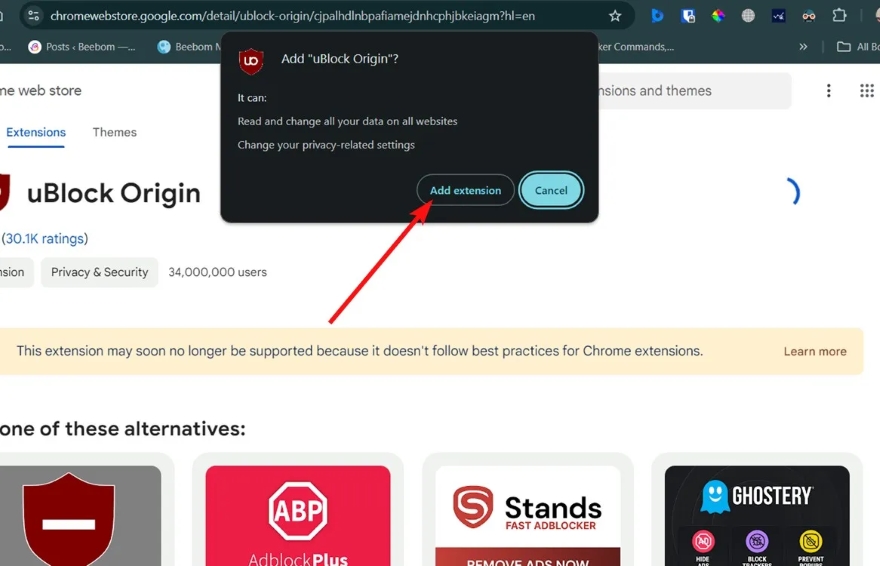Expand hidden bookmarks with the double chevron
Screen dimensions: 880x566
[x=803, y=47]
